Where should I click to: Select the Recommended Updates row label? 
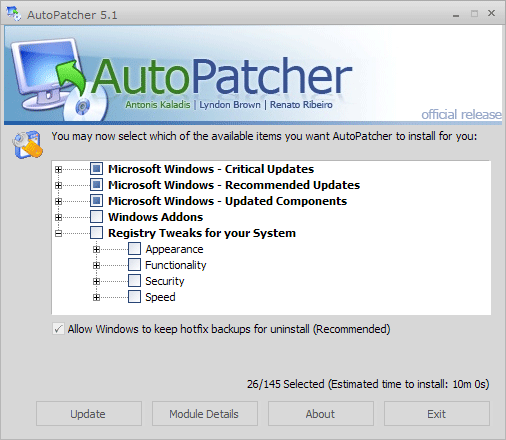point(234,185)
